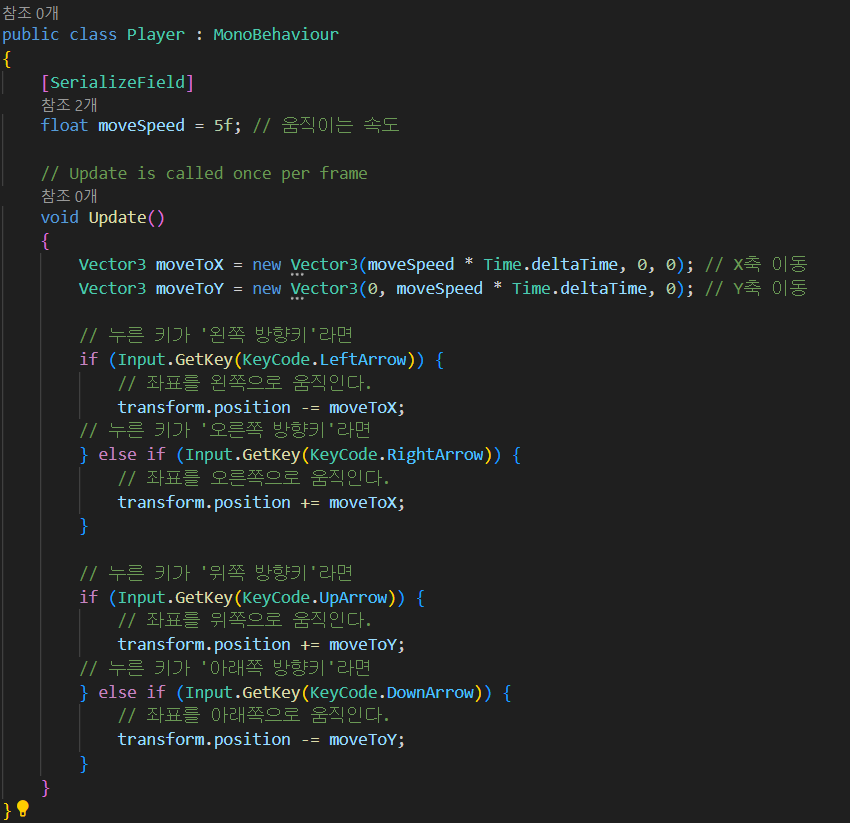850x823 pixels.
Task: Click the '// Y축 이동' comment
Action: (756, 288)
